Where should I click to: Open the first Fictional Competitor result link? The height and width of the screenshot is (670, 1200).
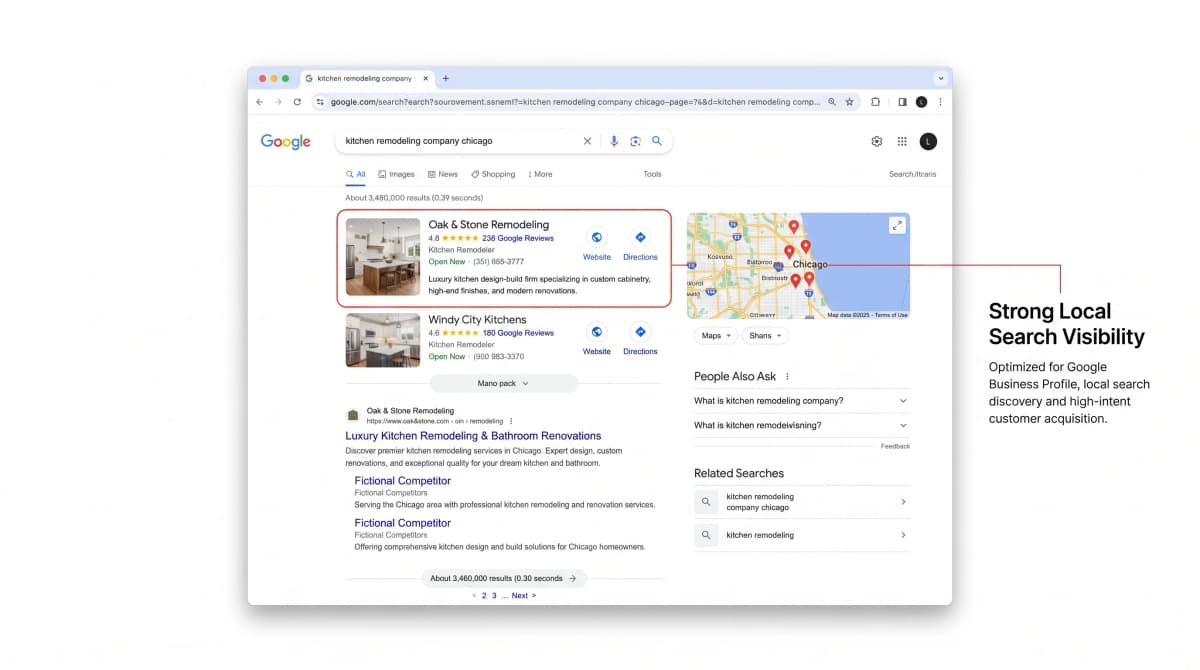402,481
